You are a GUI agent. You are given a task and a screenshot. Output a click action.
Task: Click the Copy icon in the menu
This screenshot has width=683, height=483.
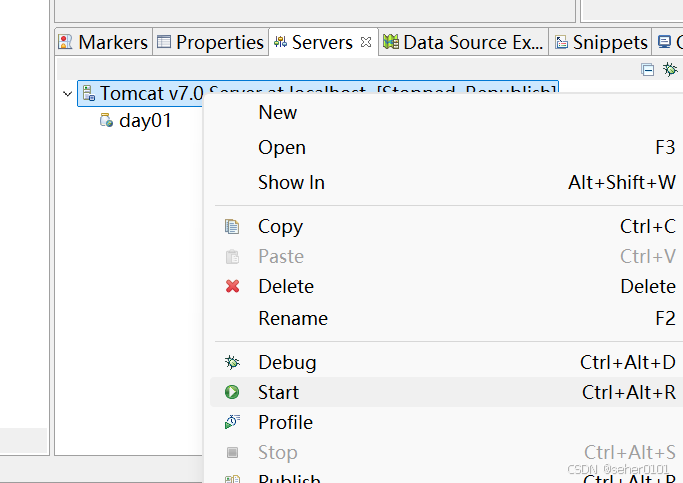(x=232, y=226)
